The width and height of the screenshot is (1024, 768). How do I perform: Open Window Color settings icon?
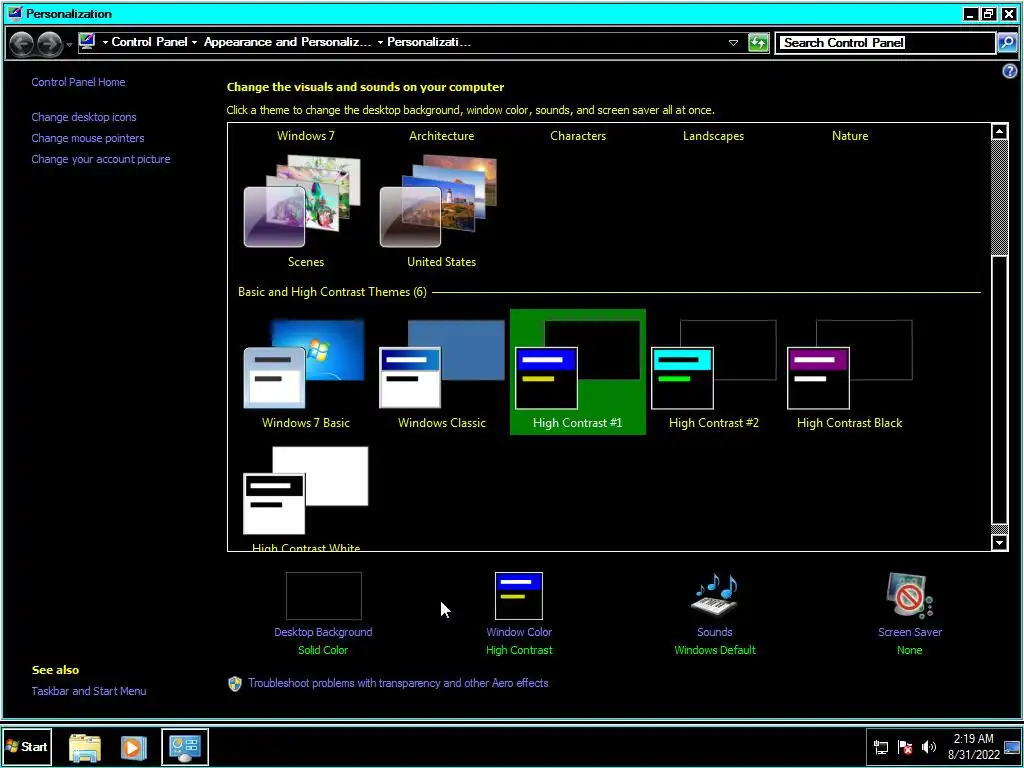click(x=519, y=596)
